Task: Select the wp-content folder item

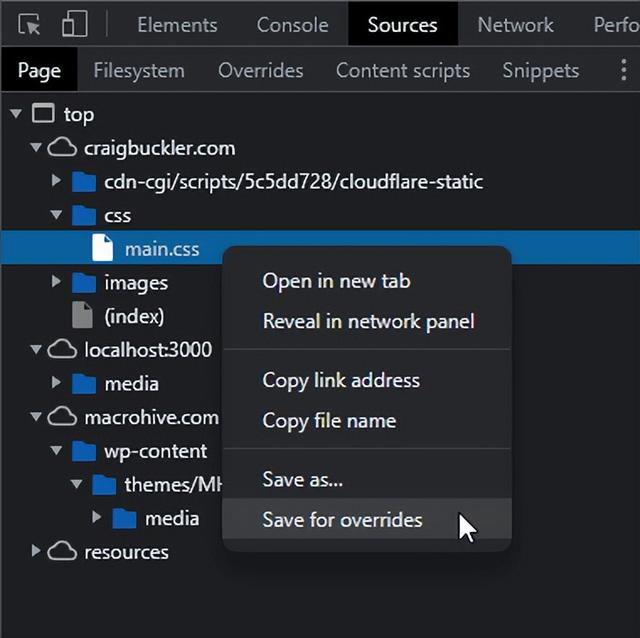Action: click(156, 451)
